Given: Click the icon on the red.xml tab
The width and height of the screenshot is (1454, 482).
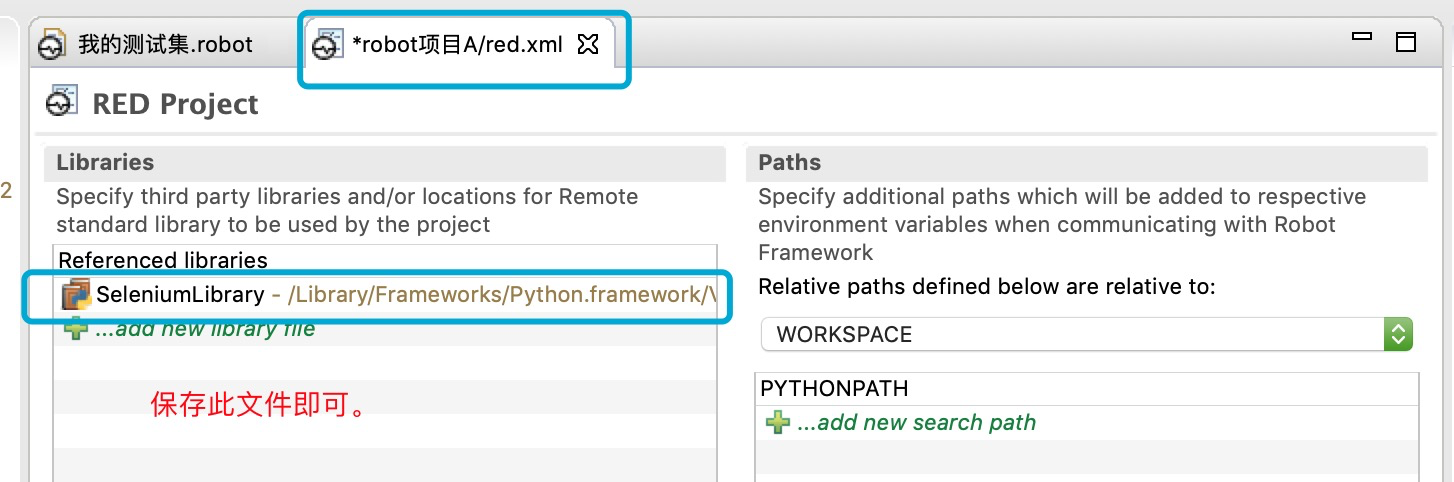Looking at the screenshot, I should pos(325,45).
